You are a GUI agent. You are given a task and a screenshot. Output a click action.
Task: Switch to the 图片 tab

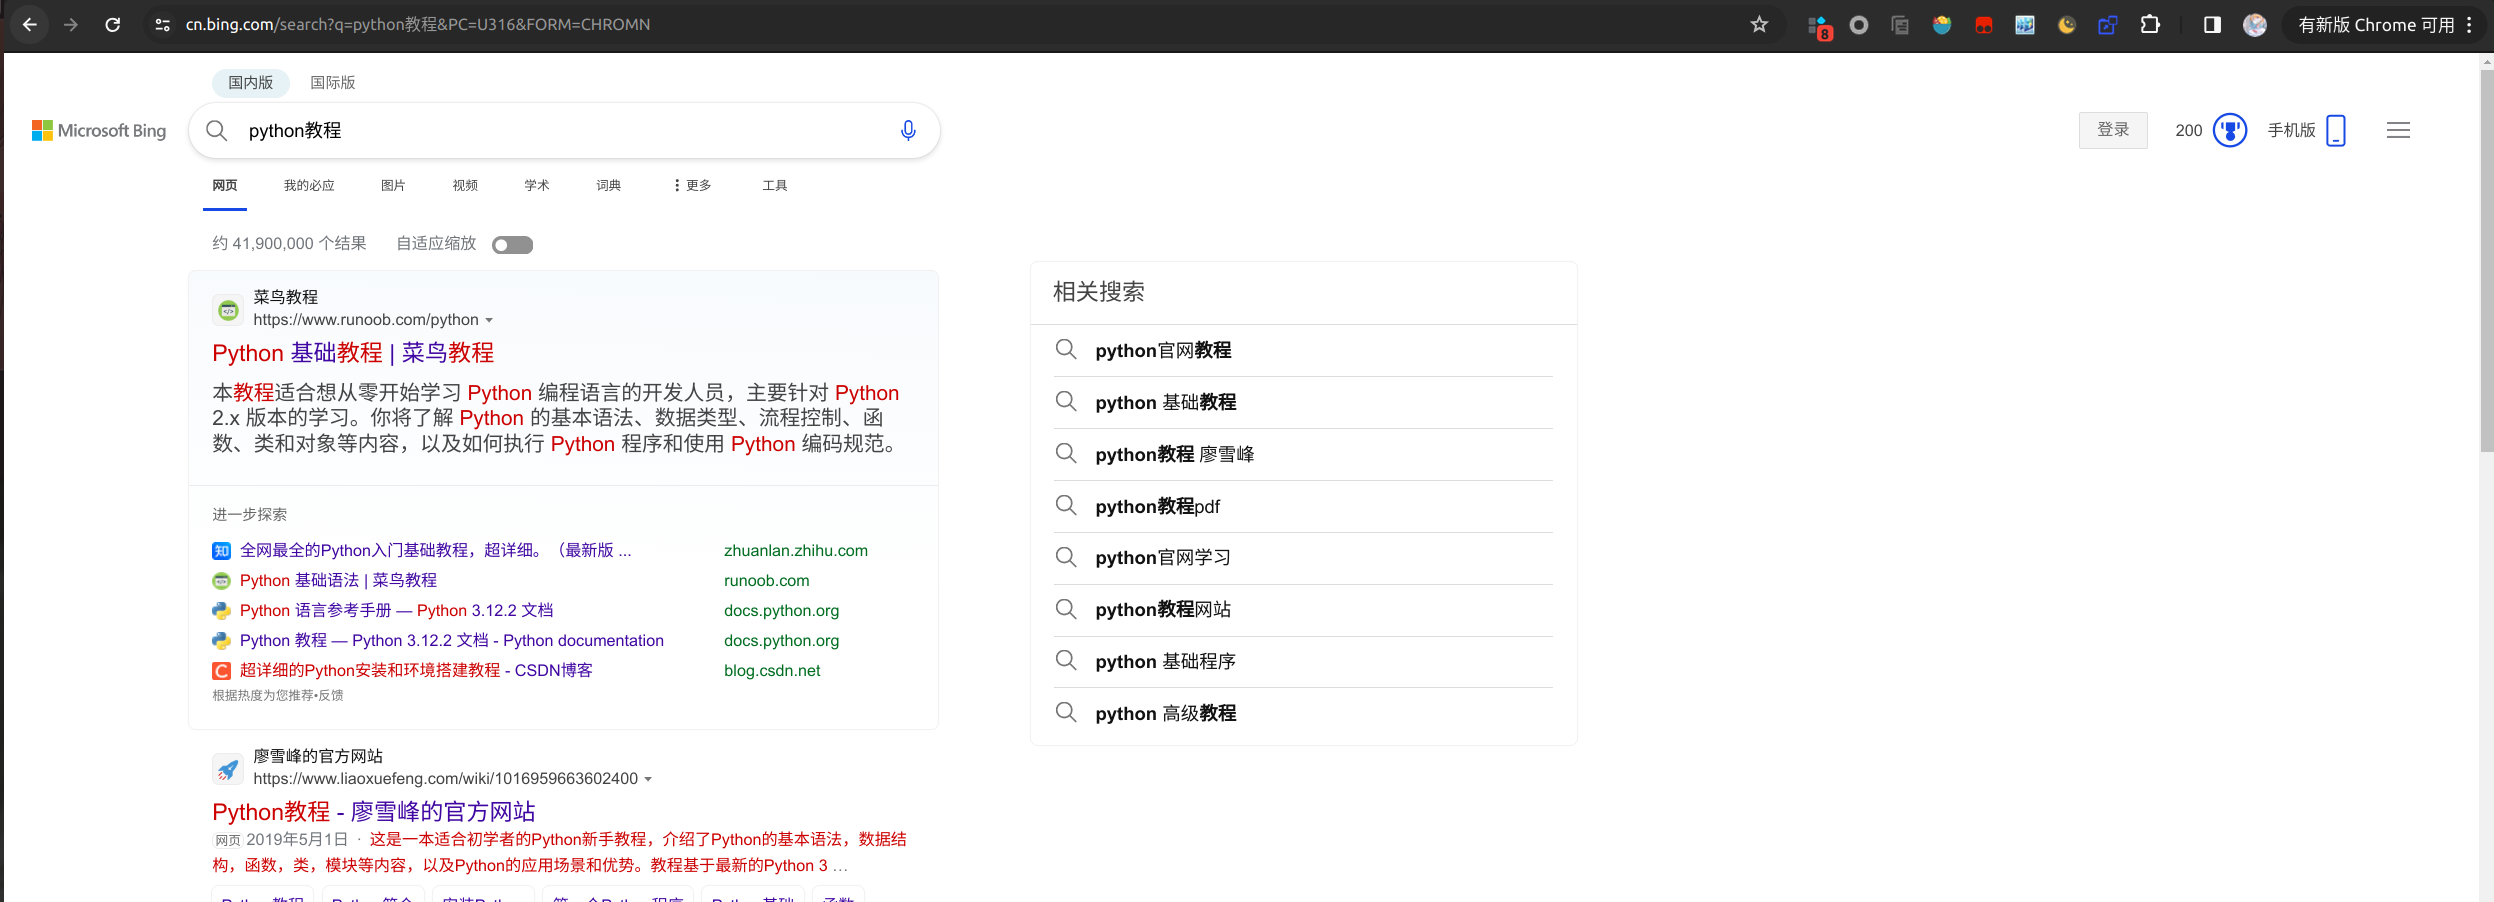(x=392, y=185)
